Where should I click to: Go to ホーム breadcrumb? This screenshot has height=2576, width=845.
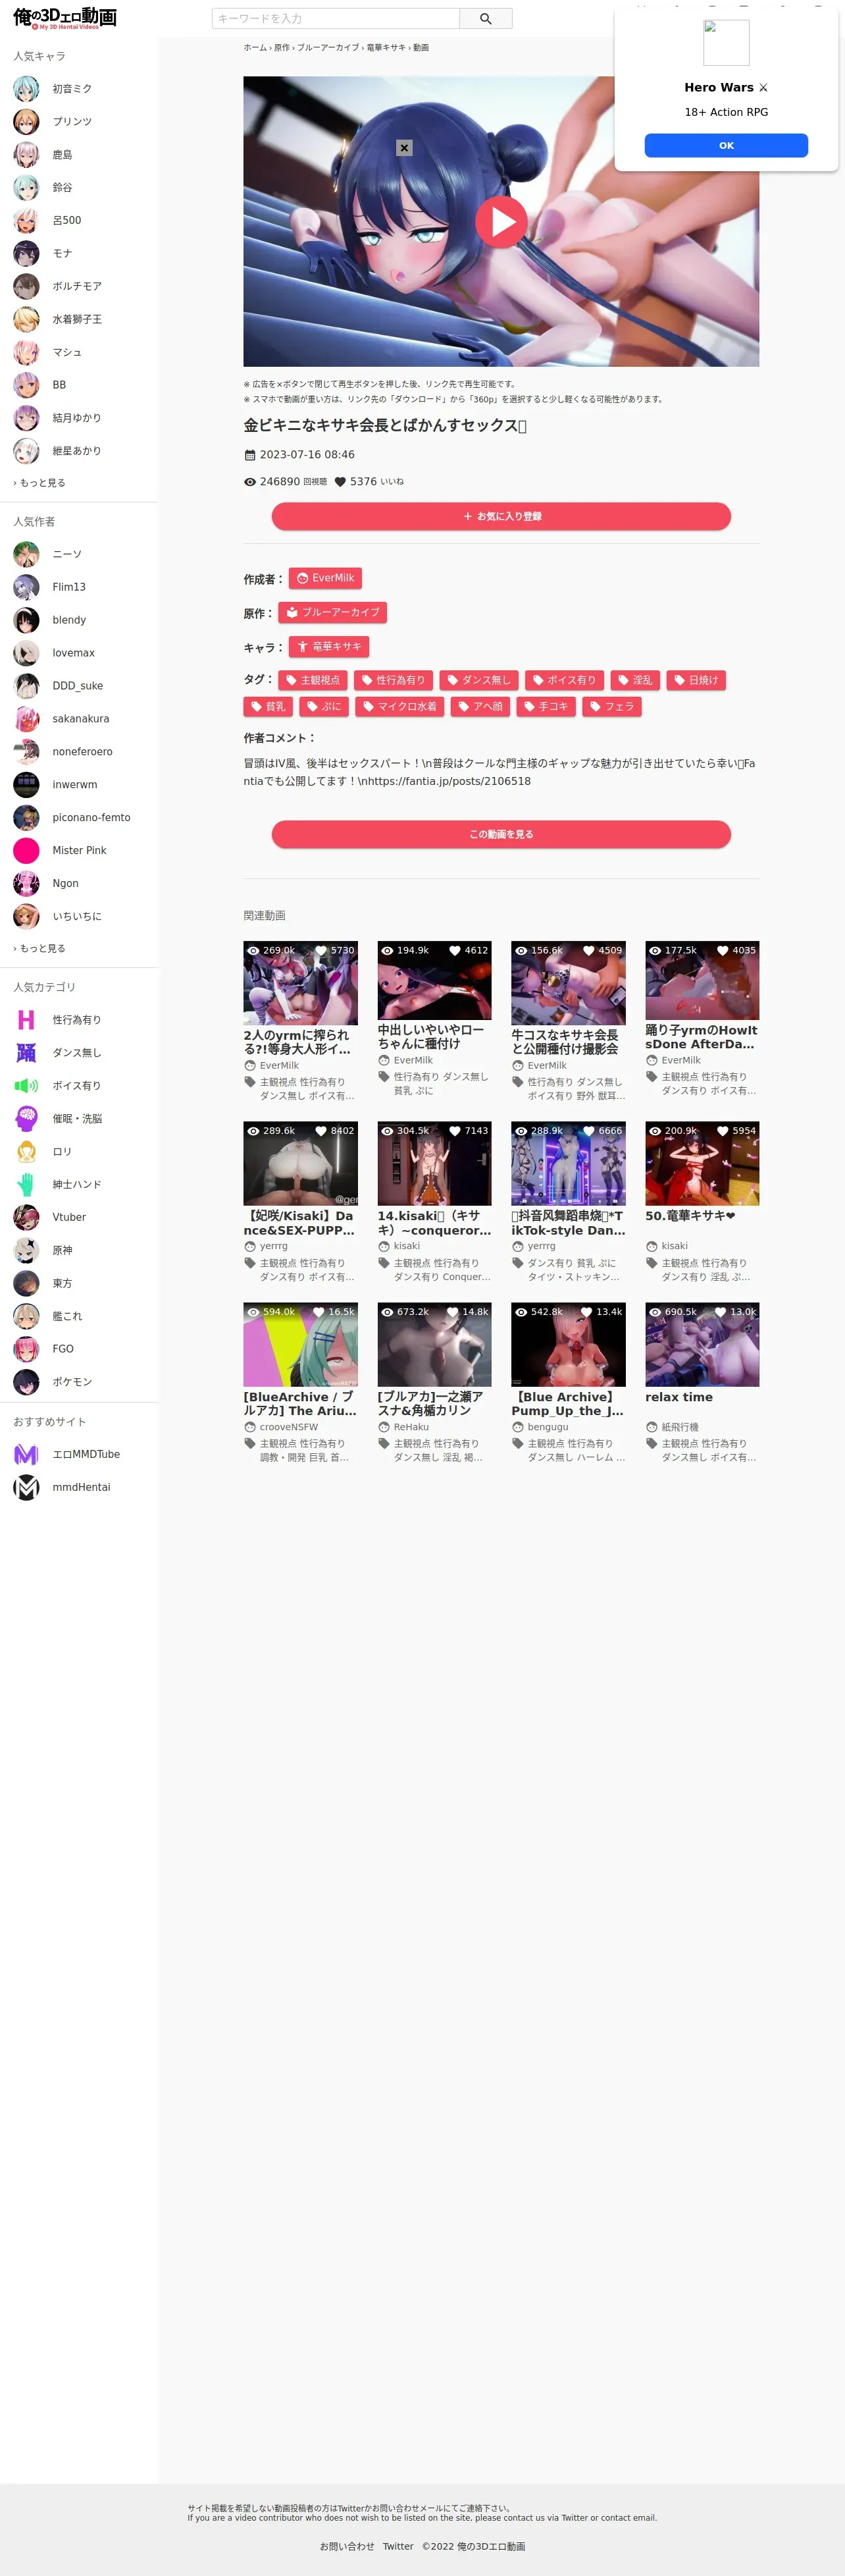pos(255,48)
